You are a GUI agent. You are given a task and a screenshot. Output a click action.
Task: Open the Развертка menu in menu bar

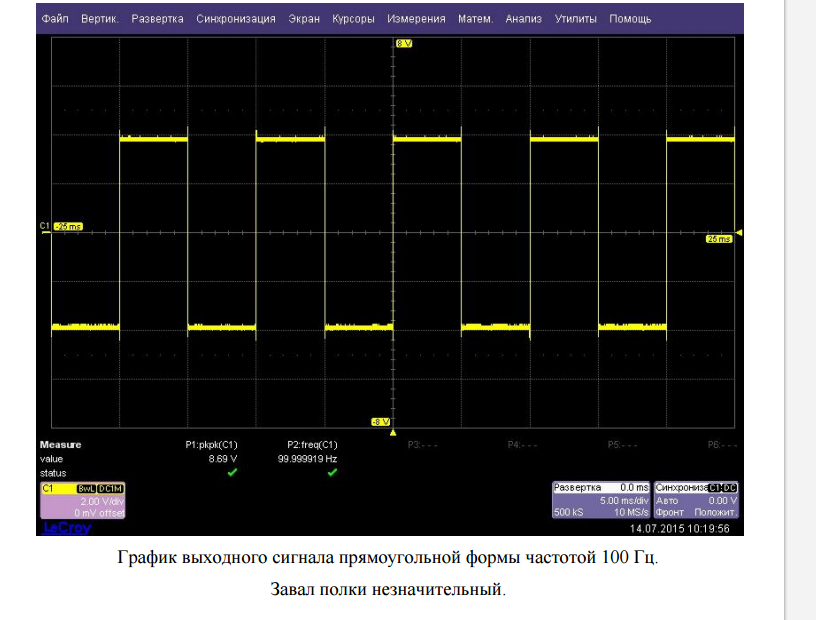[x=157, y=18]
